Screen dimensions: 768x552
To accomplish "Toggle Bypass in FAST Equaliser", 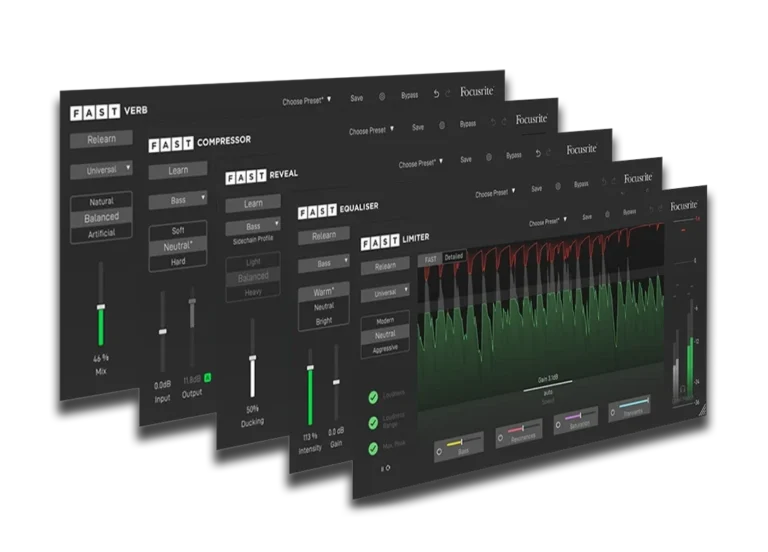I will (581, 184).
